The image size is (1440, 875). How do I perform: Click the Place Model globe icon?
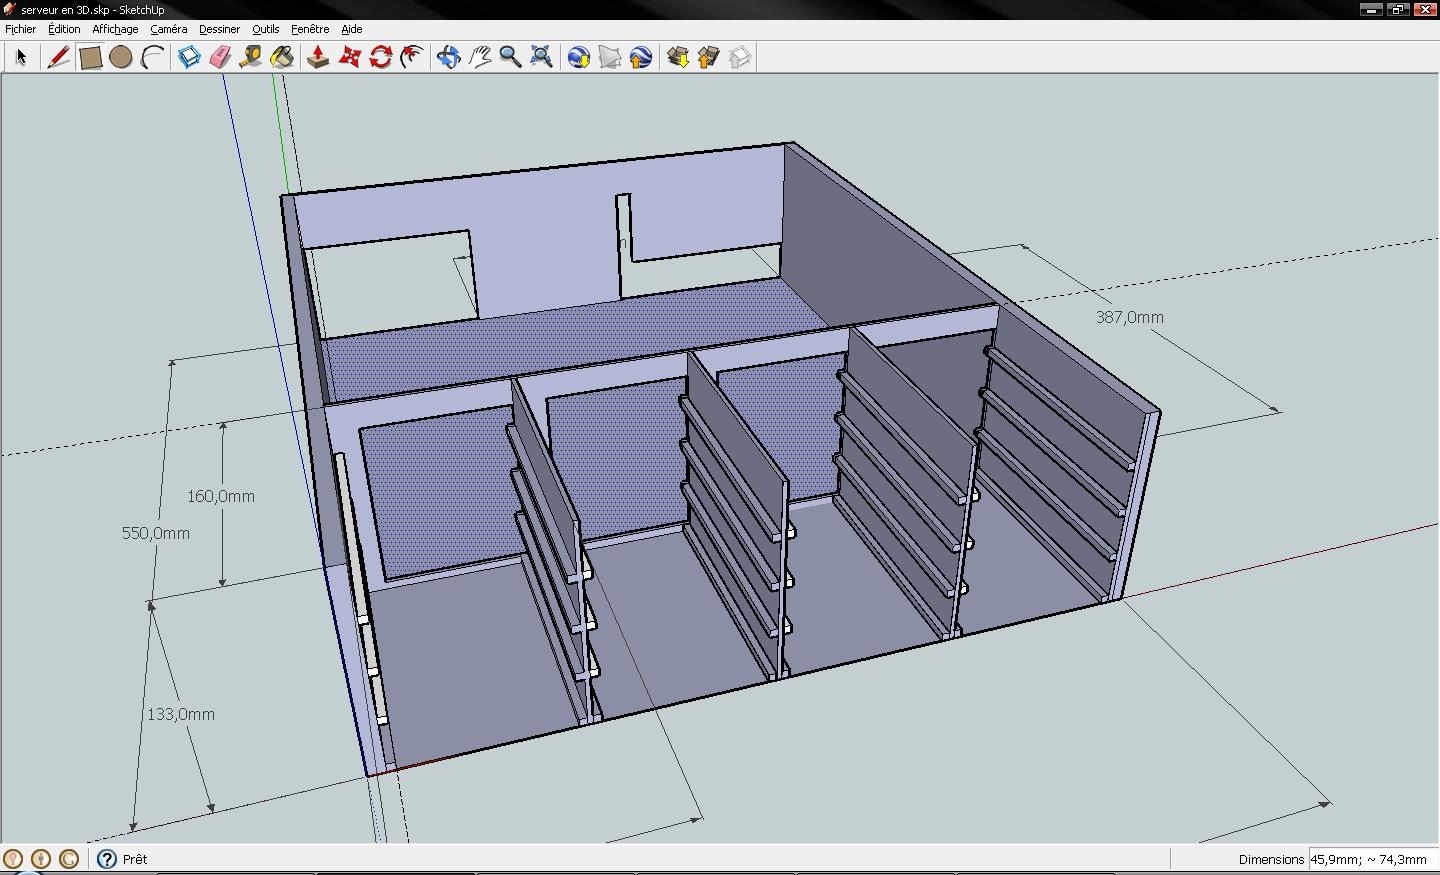641,57
